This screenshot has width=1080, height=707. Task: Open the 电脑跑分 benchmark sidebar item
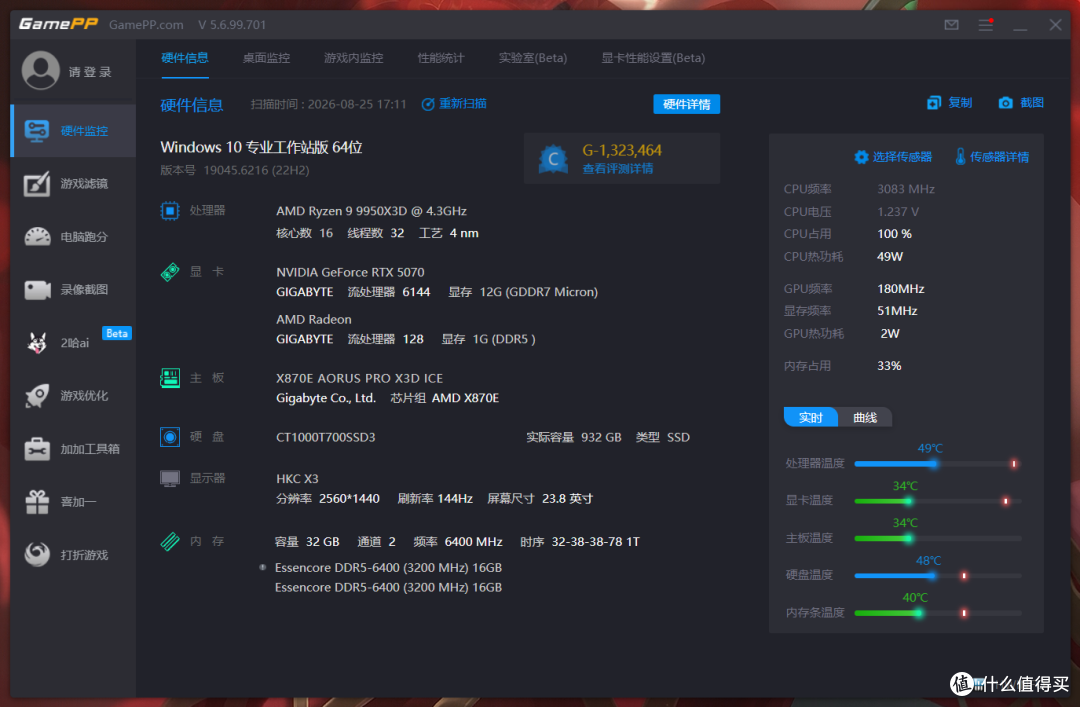pyautogui.click(x=74, y=237)
